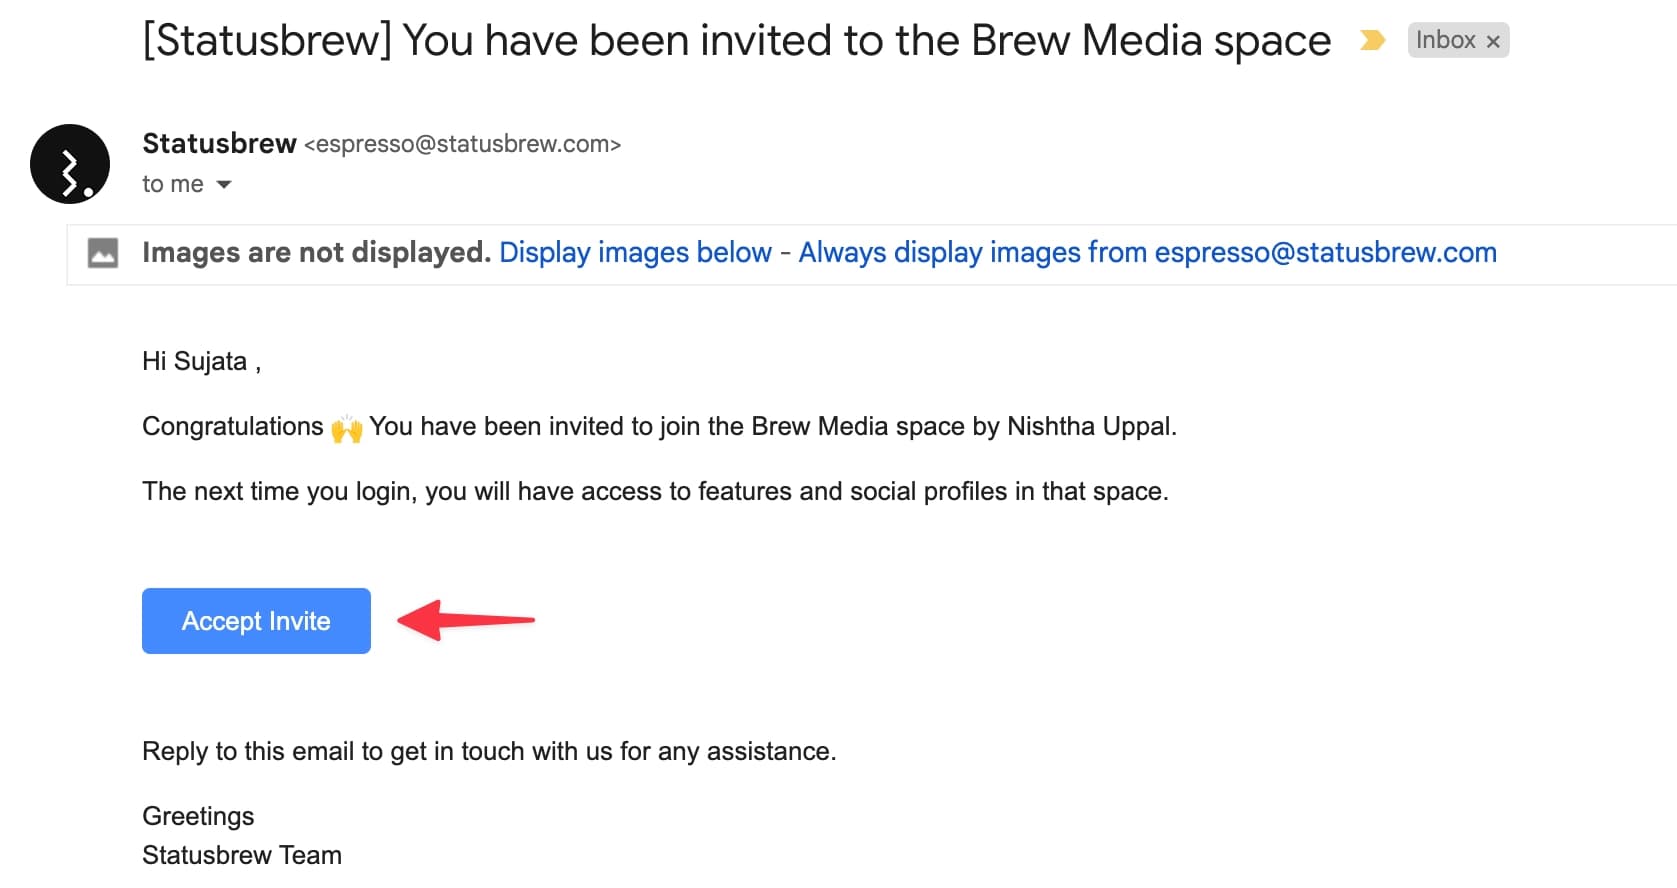Click the raised hands emoji
The image size is (1677, 888).
pos(347,429)
